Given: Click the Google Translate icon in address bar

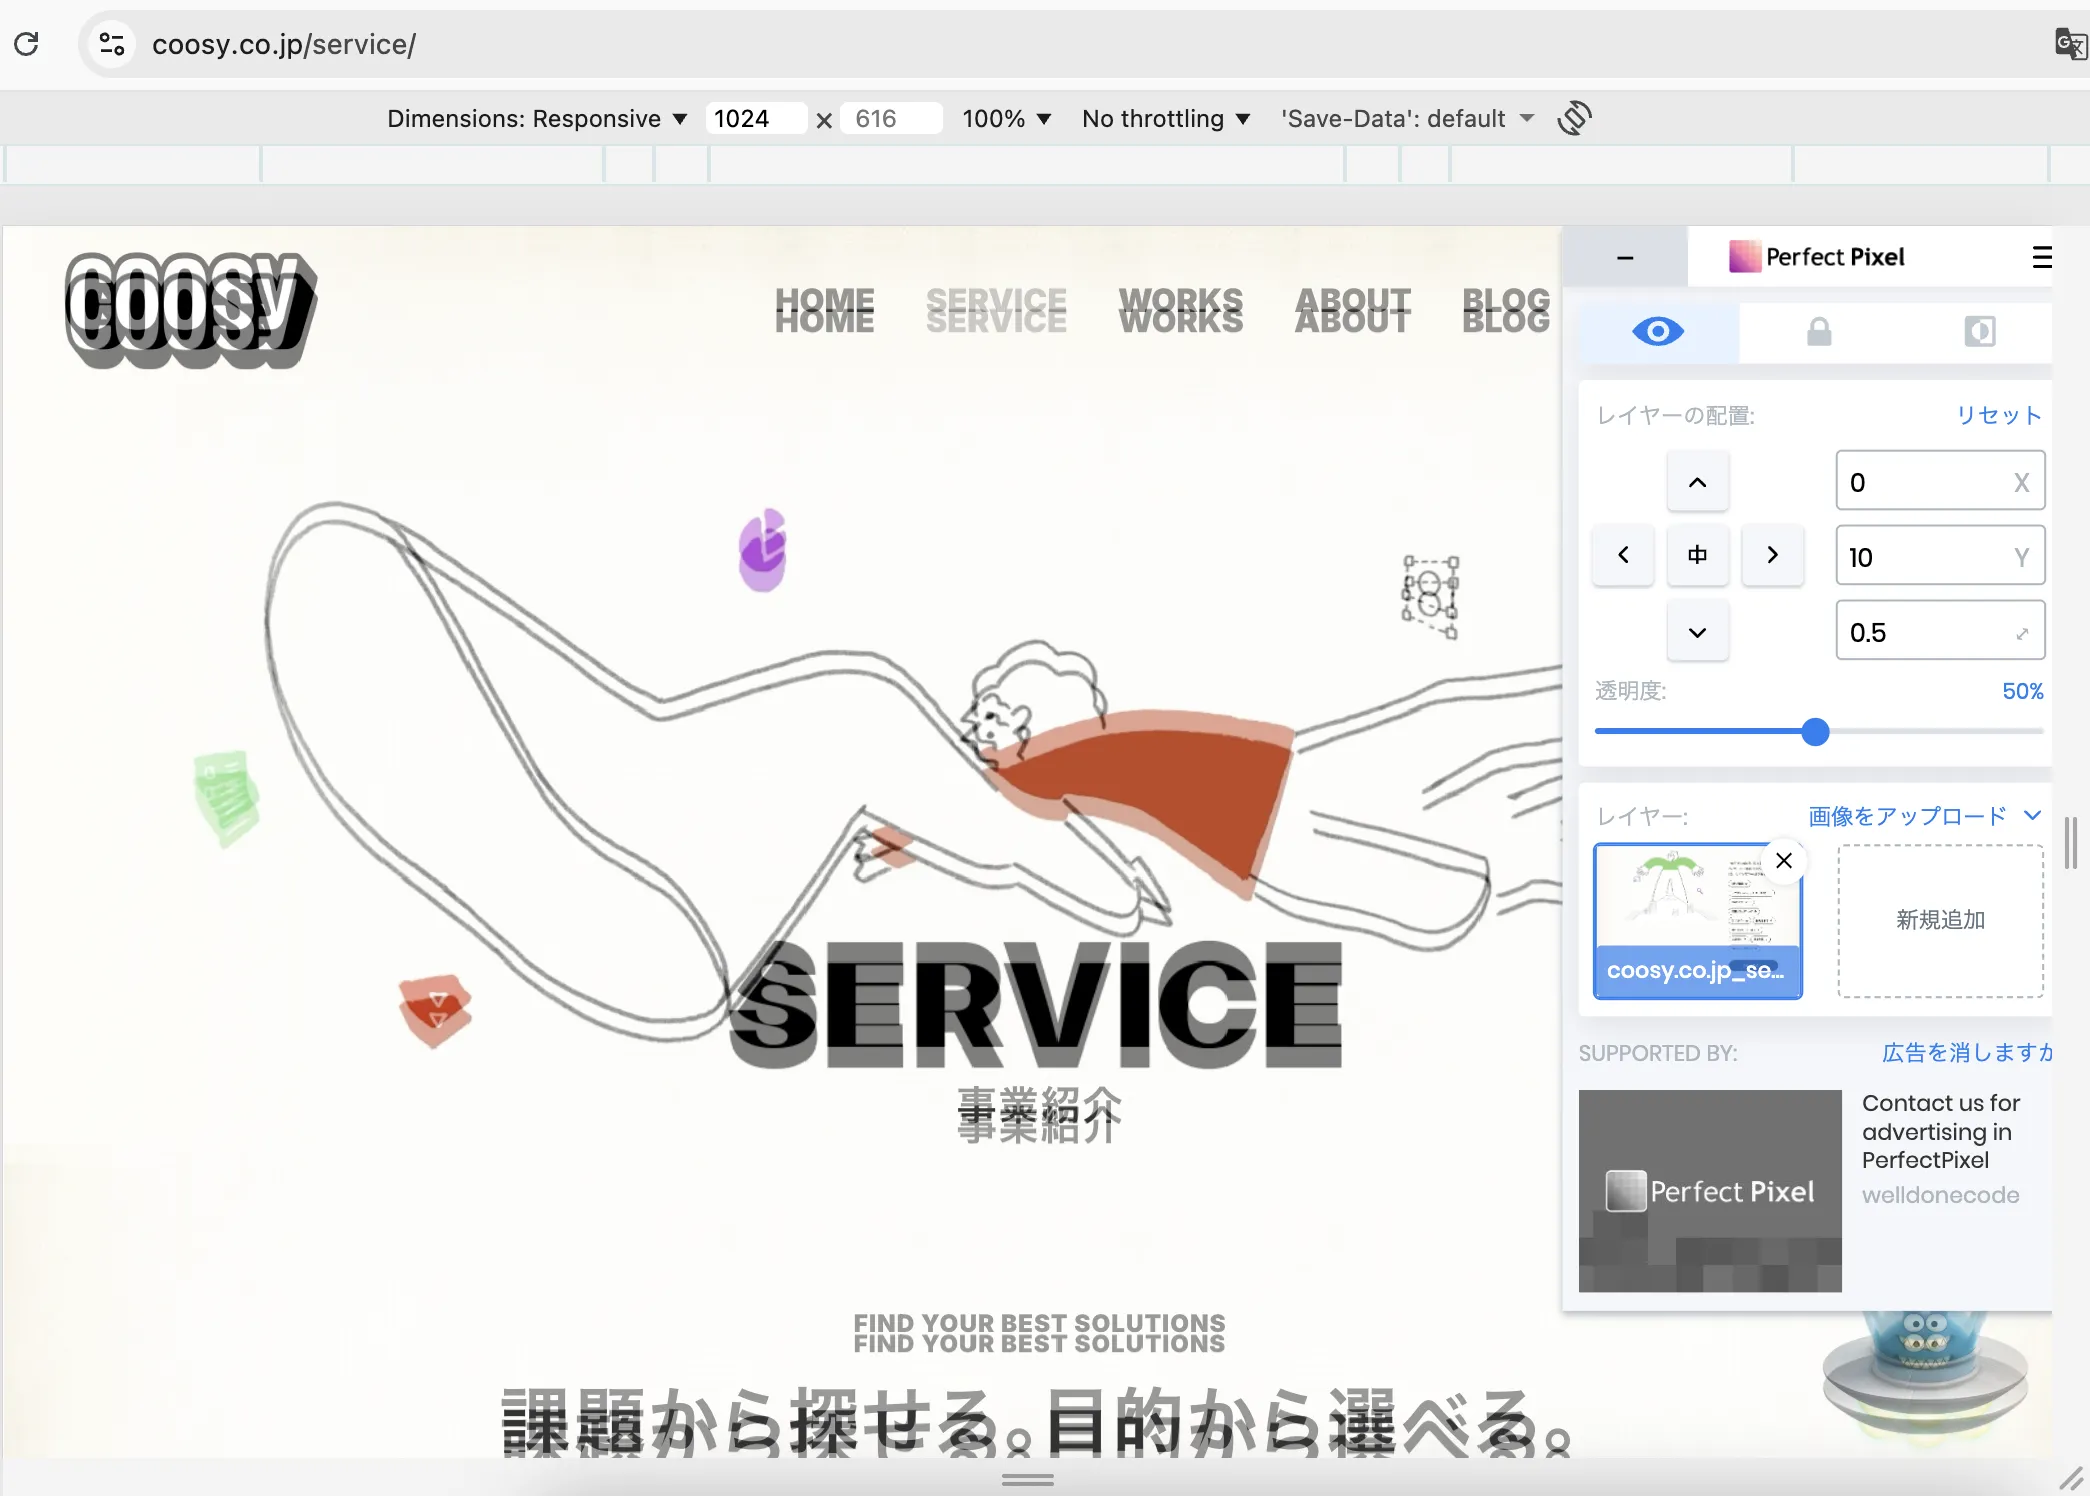Looking at the screenshot, I should tap(2069, 44).
